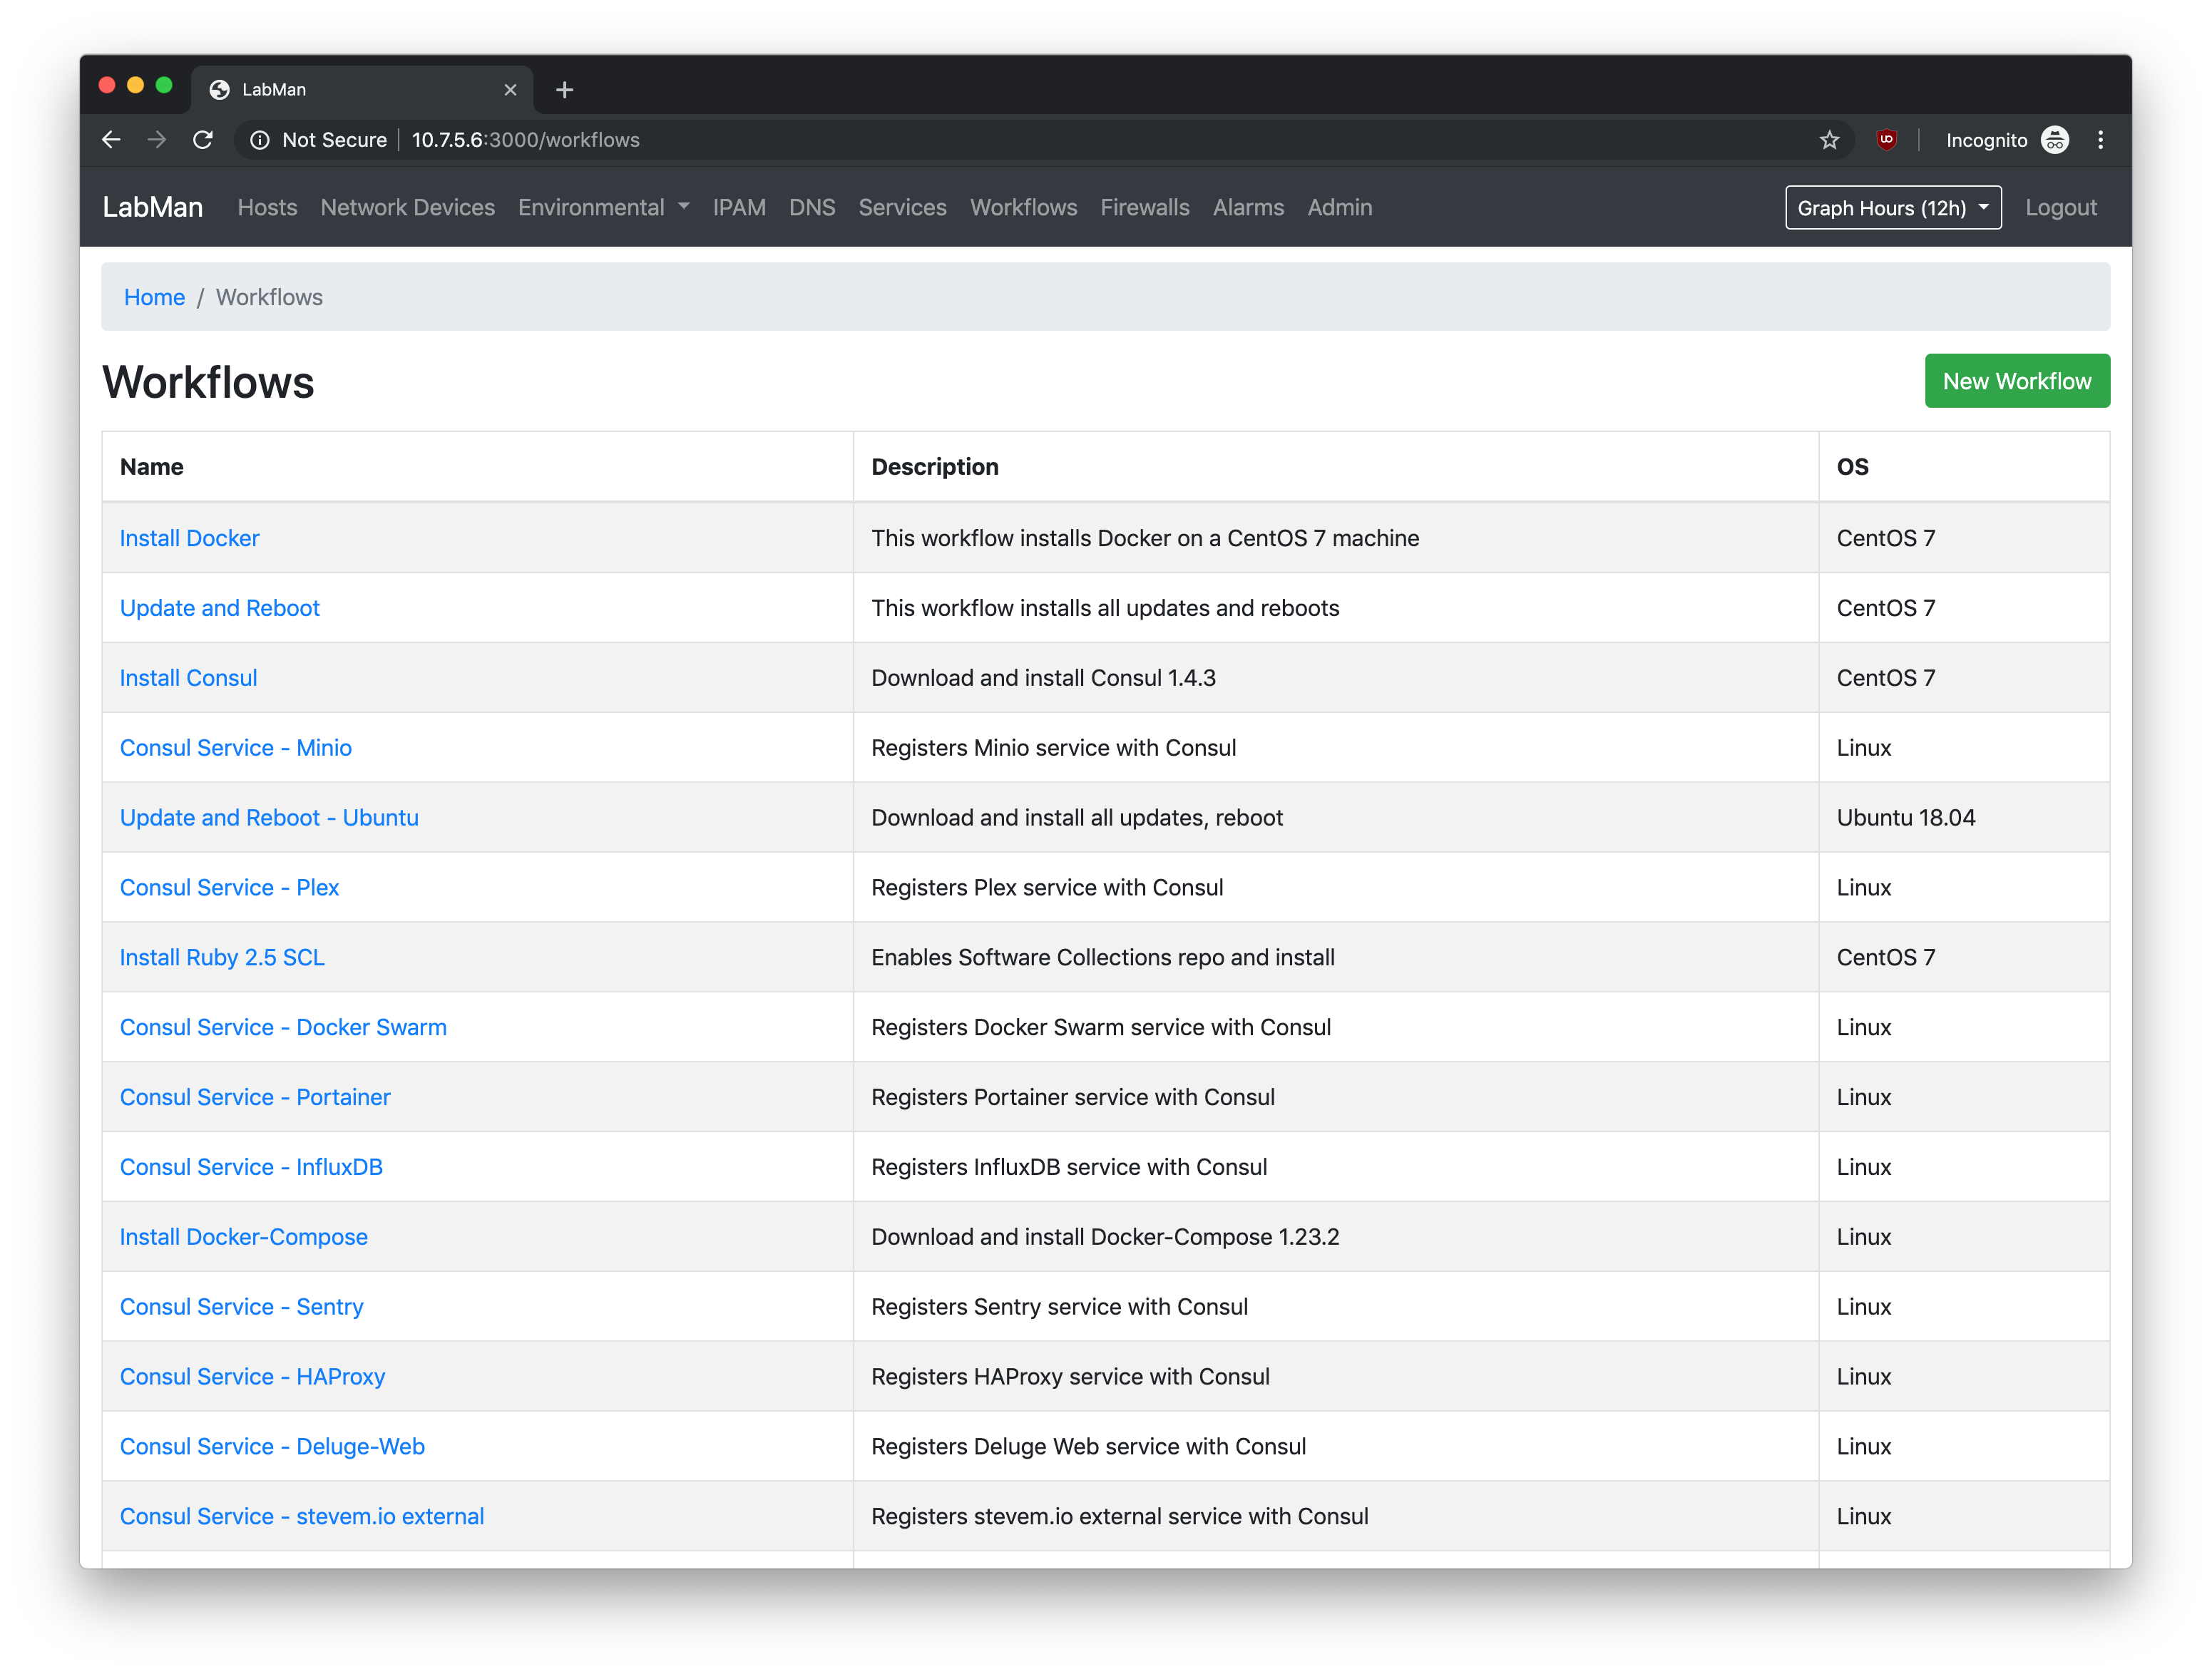Open the Graph Hours (12h) dropdown

1892,208
